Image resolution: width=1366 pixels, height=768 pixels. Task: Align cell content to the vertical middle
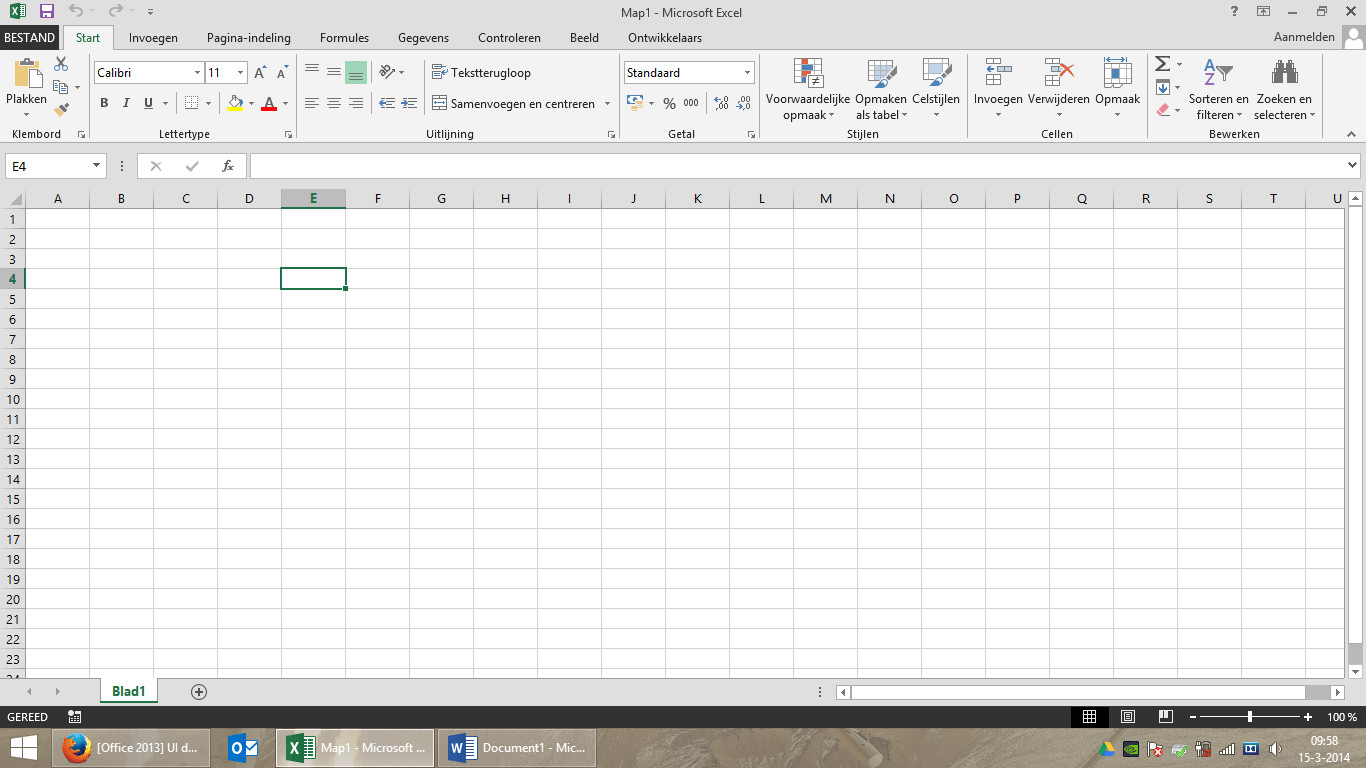(334, 72)
